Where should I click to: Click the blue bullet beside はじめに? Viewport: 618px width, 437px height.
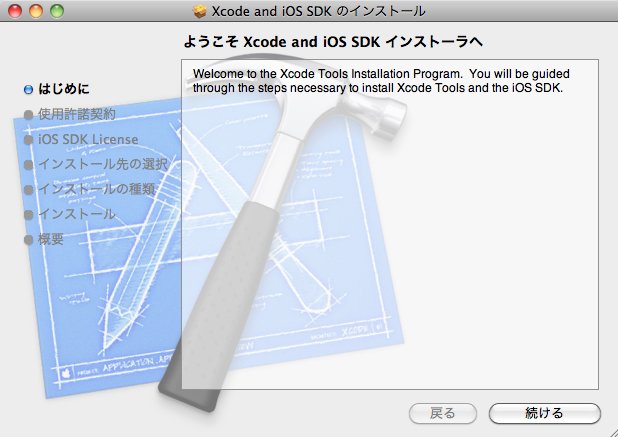pos(28,90)
